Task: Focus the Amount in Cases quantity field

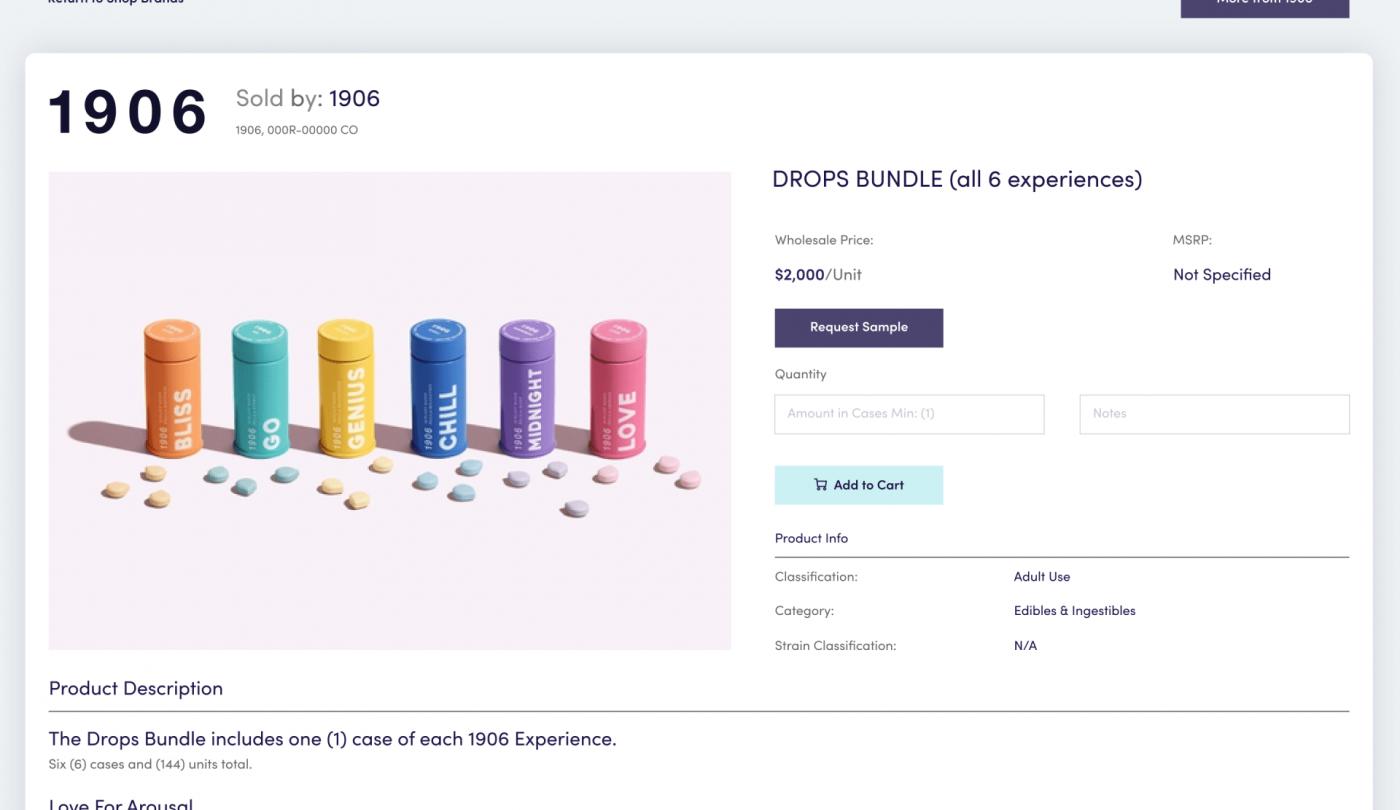Action: point(909,414)
